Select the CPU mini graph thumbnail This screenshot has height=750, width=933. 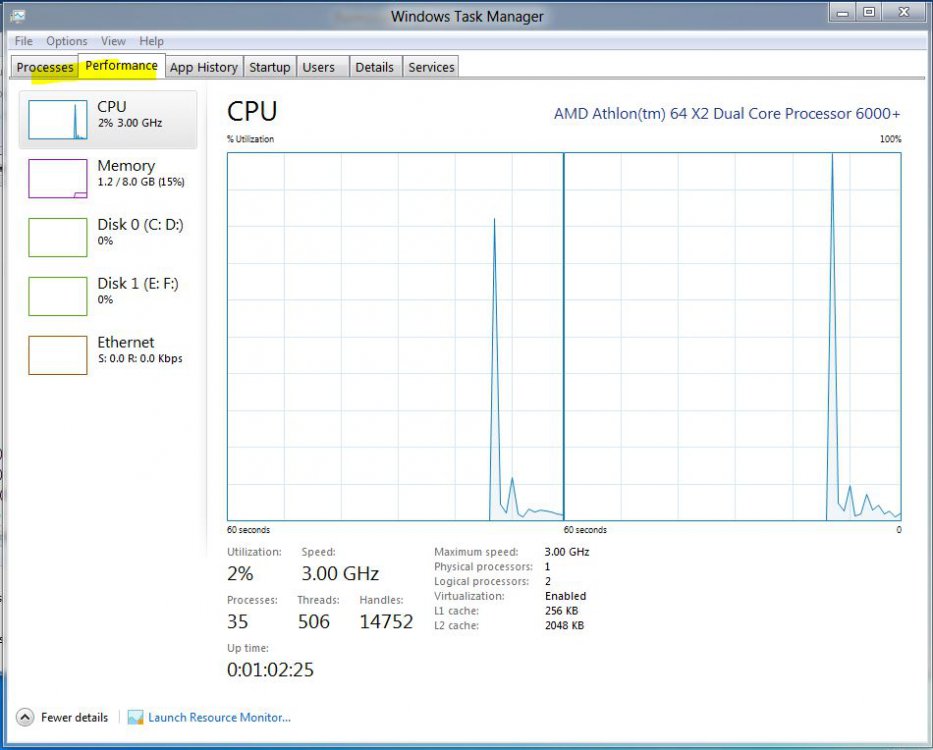(x=58, y=119)
